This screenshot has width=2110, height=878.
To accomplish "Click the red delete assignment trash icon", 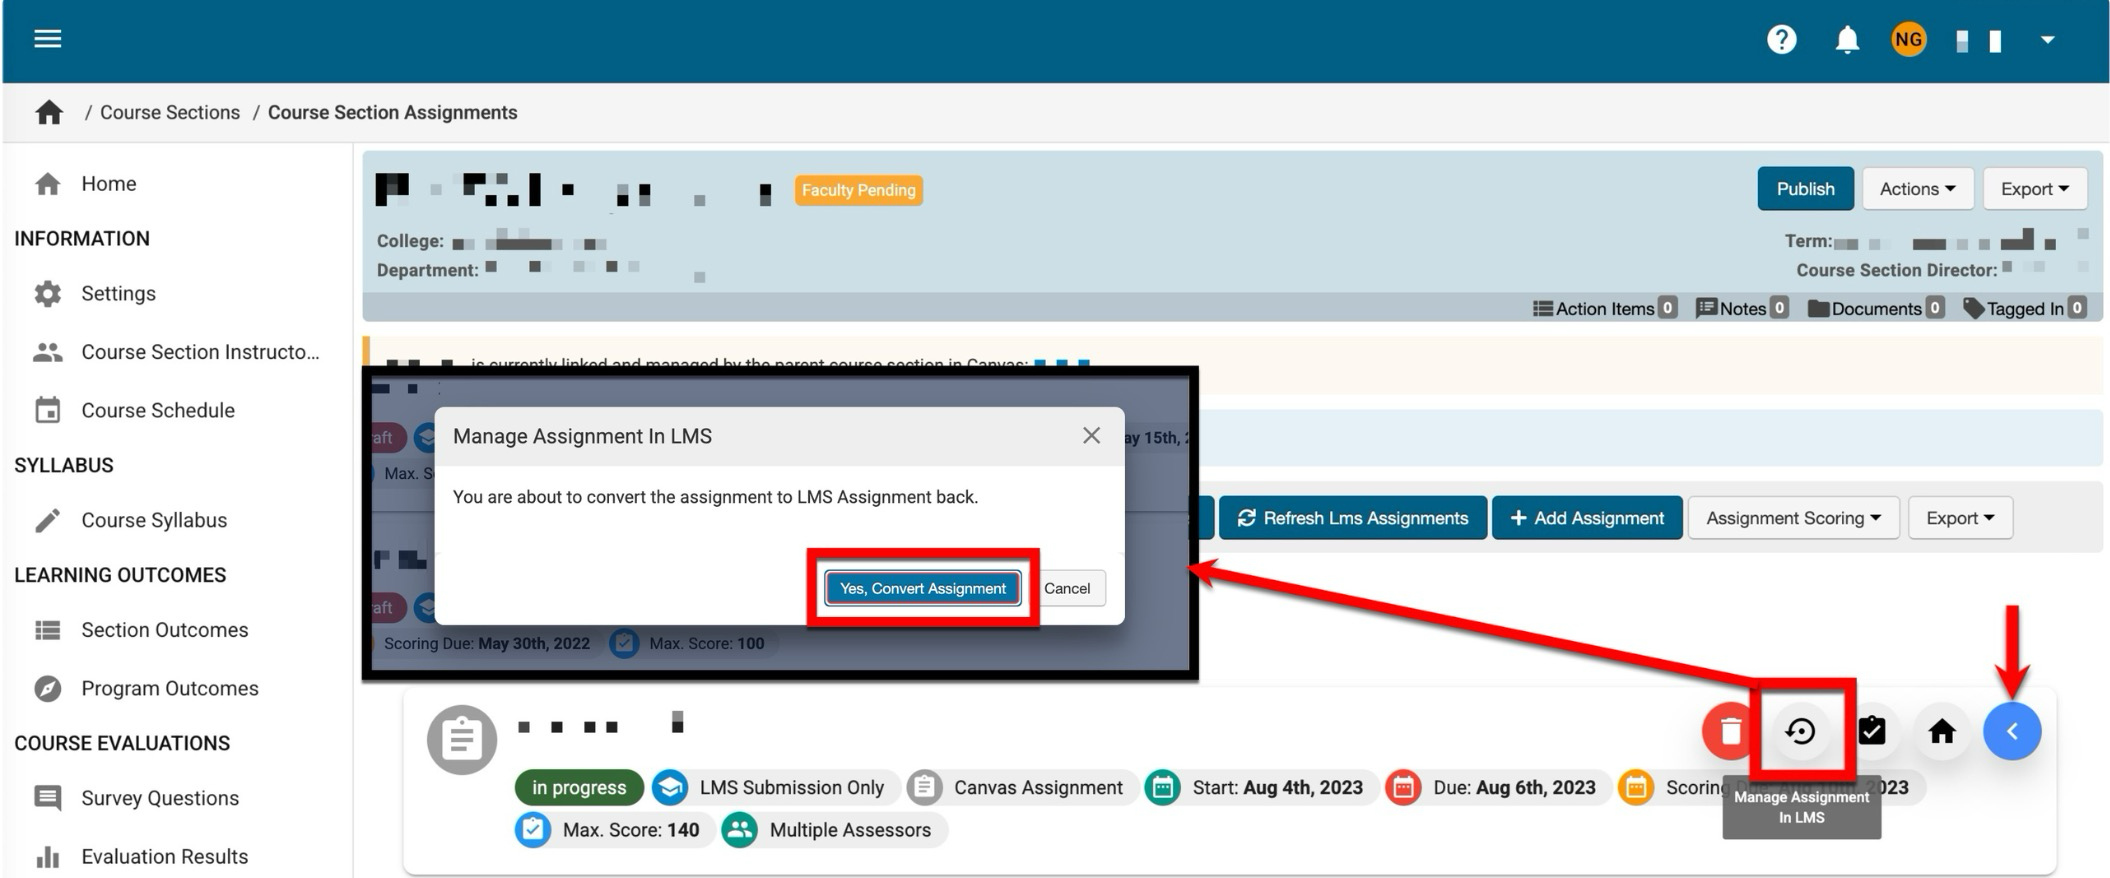I will [1730, 731].
